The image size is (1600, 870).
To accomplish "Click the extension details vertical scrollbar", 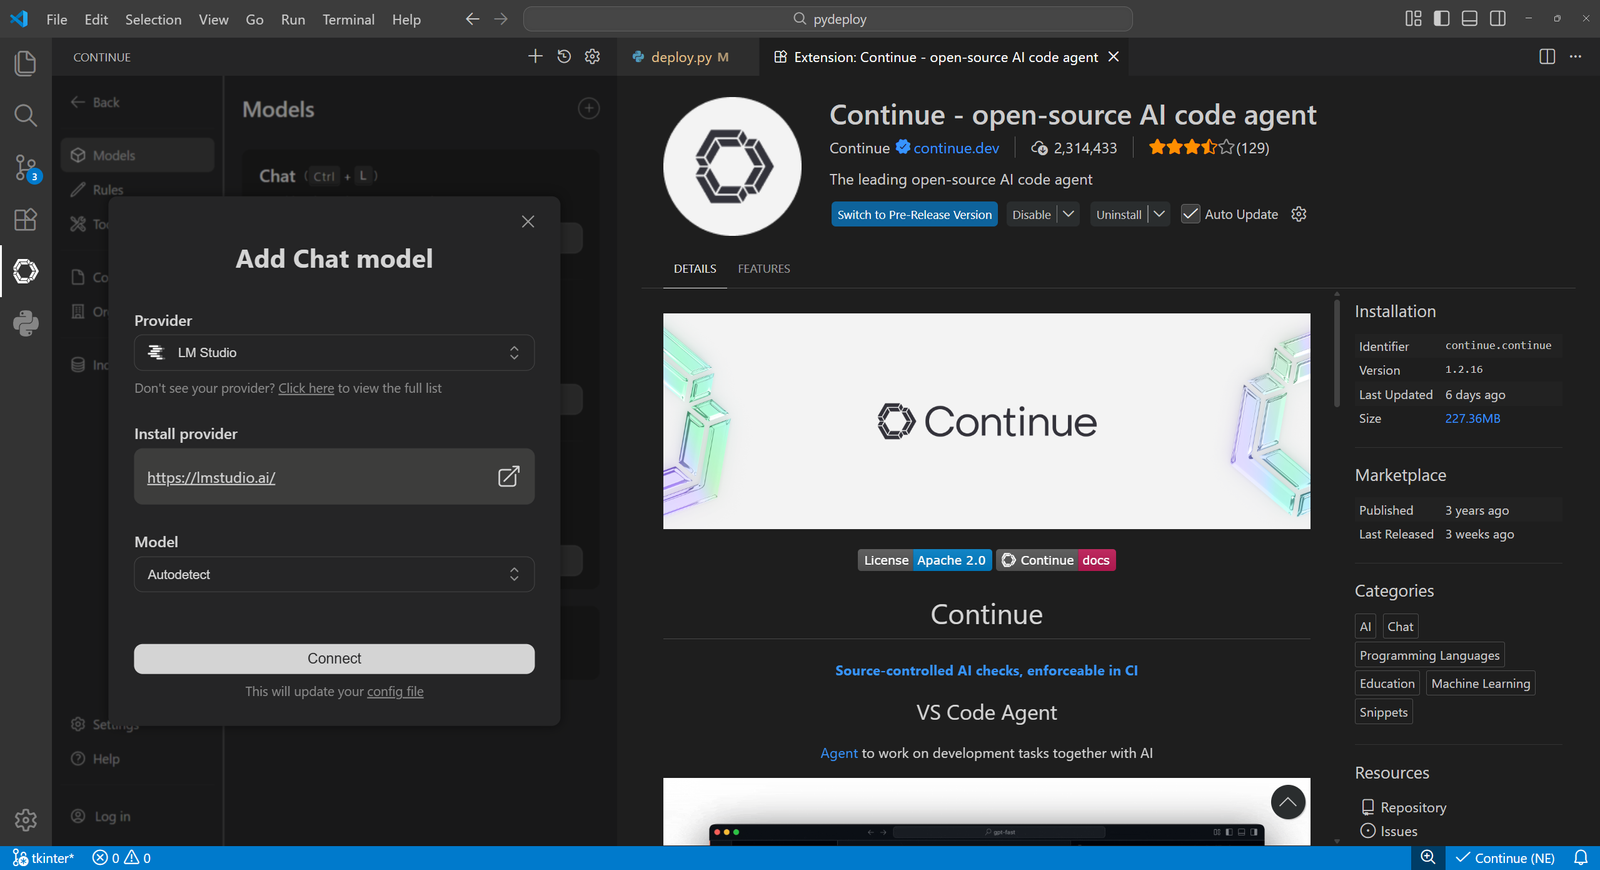I will tap(1337, 352).
